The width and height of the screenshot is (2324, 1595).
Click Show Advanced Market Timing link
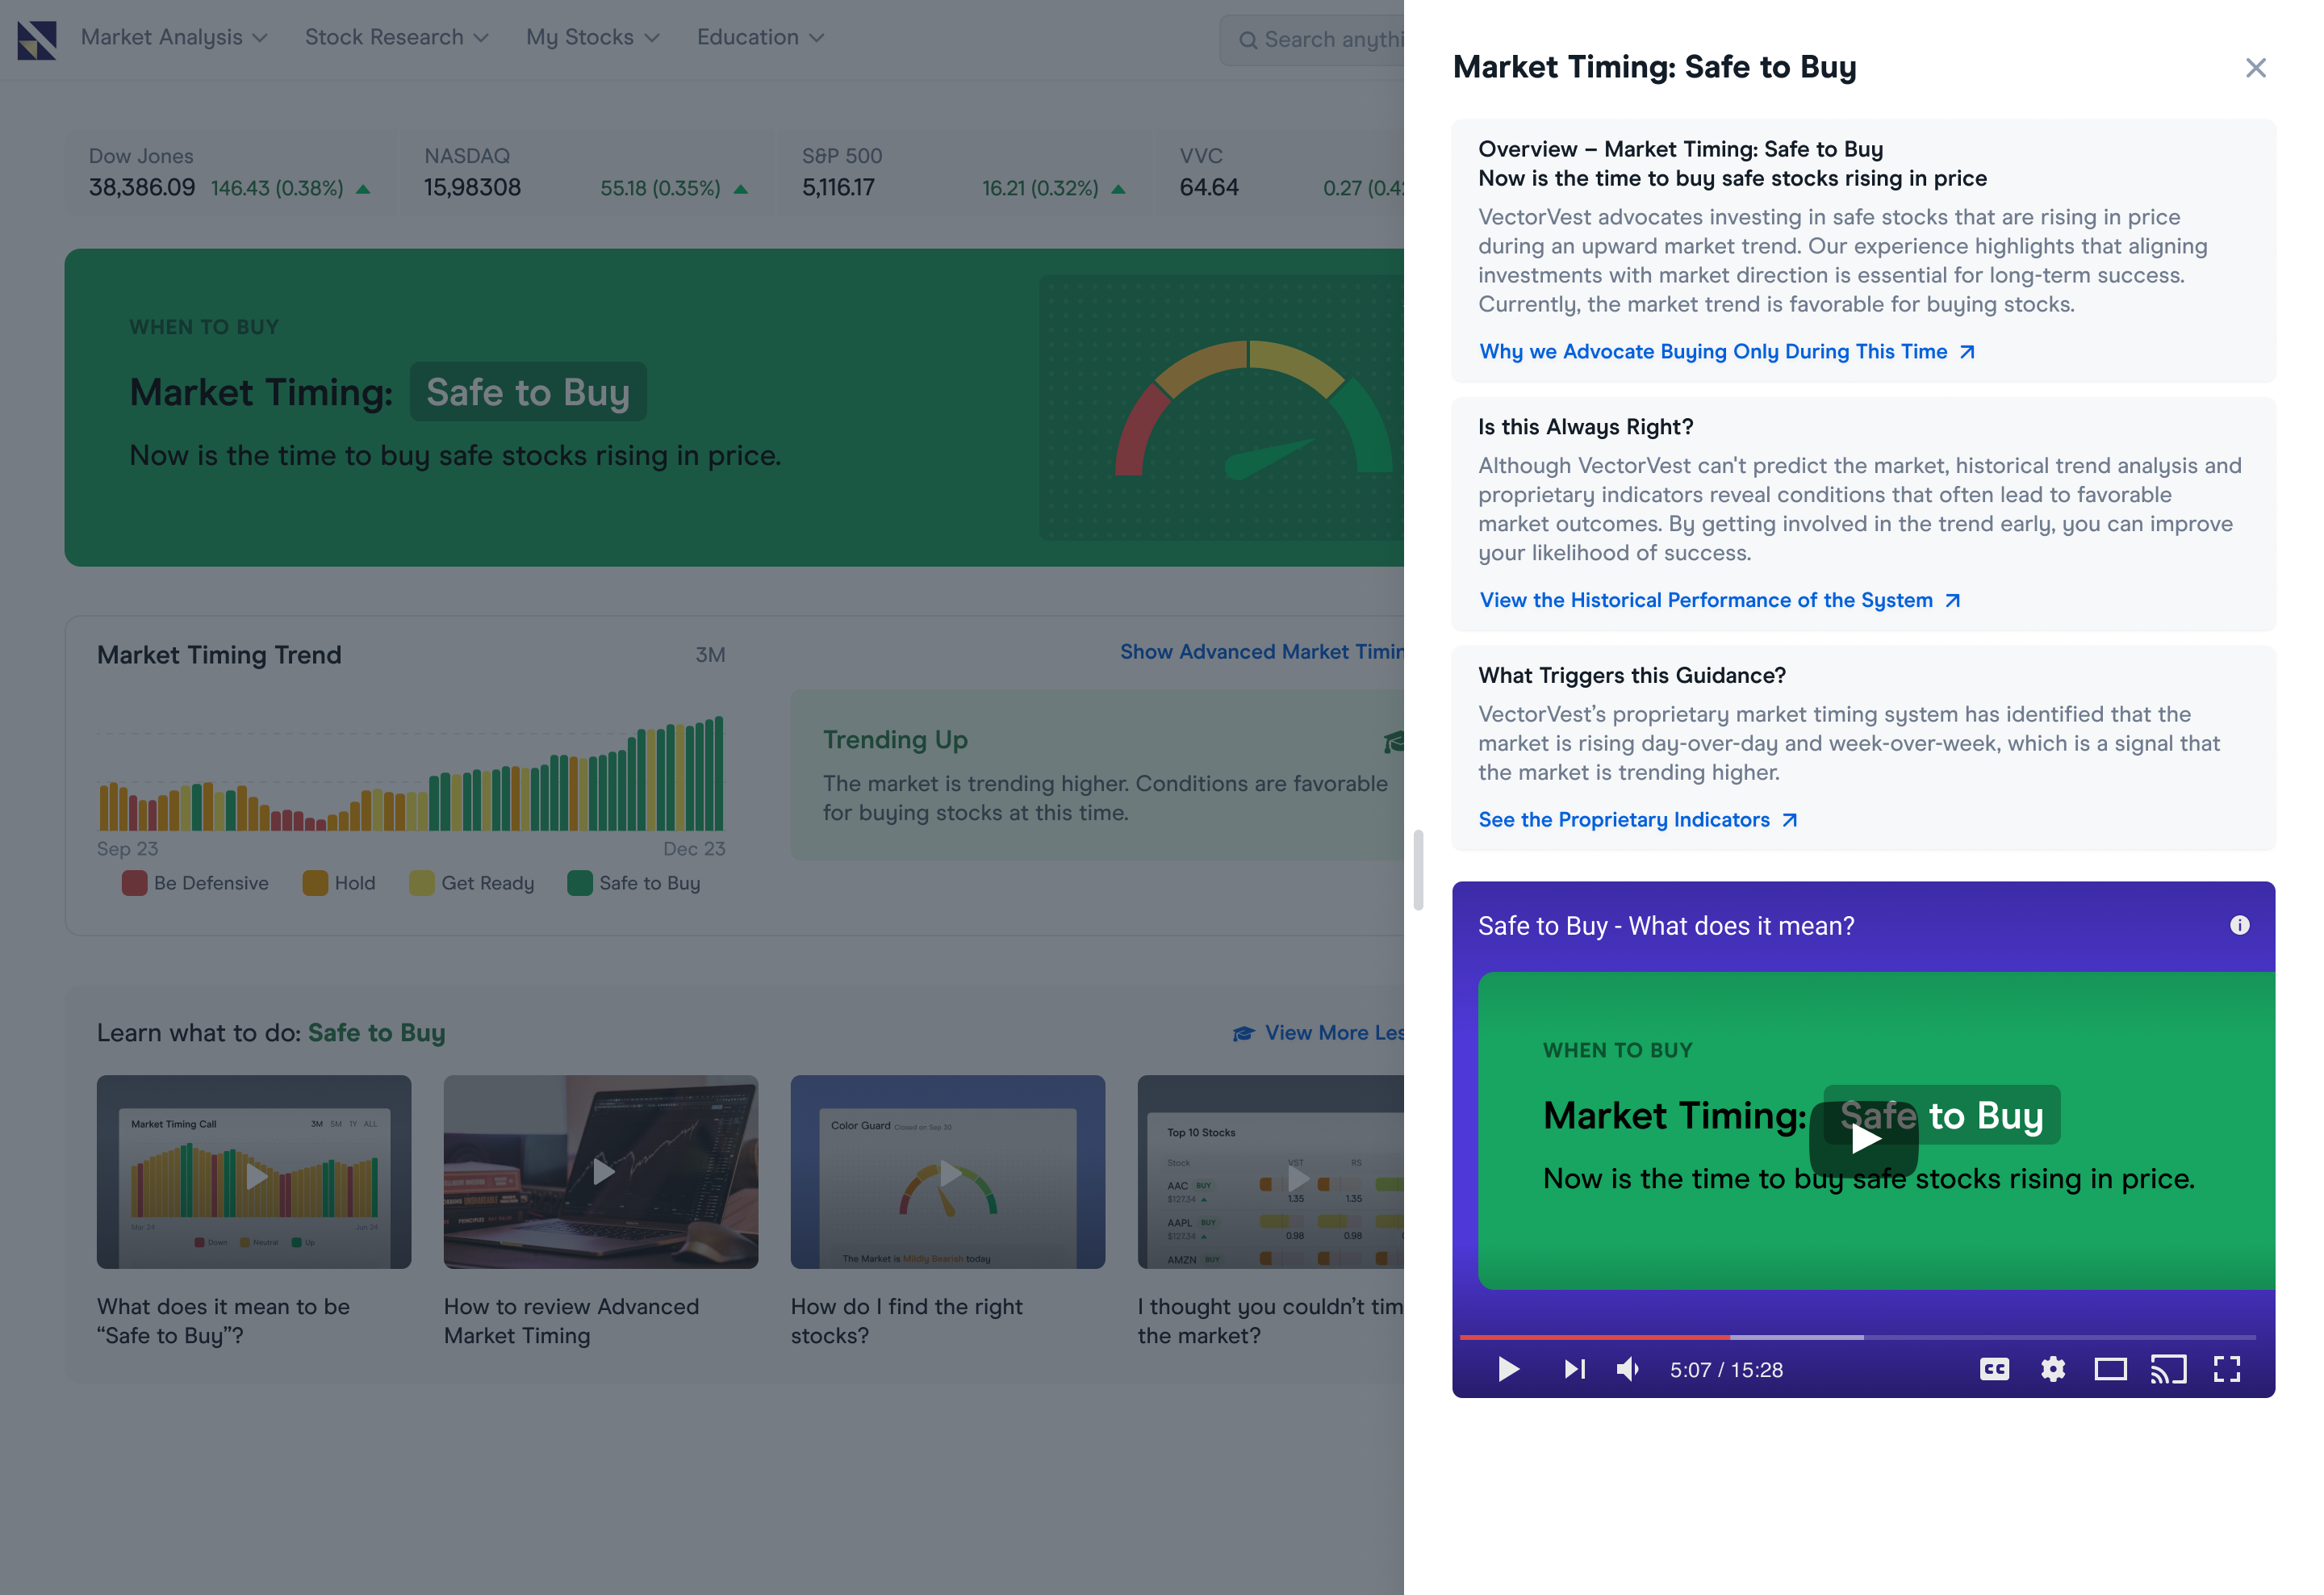[1261, 651]
